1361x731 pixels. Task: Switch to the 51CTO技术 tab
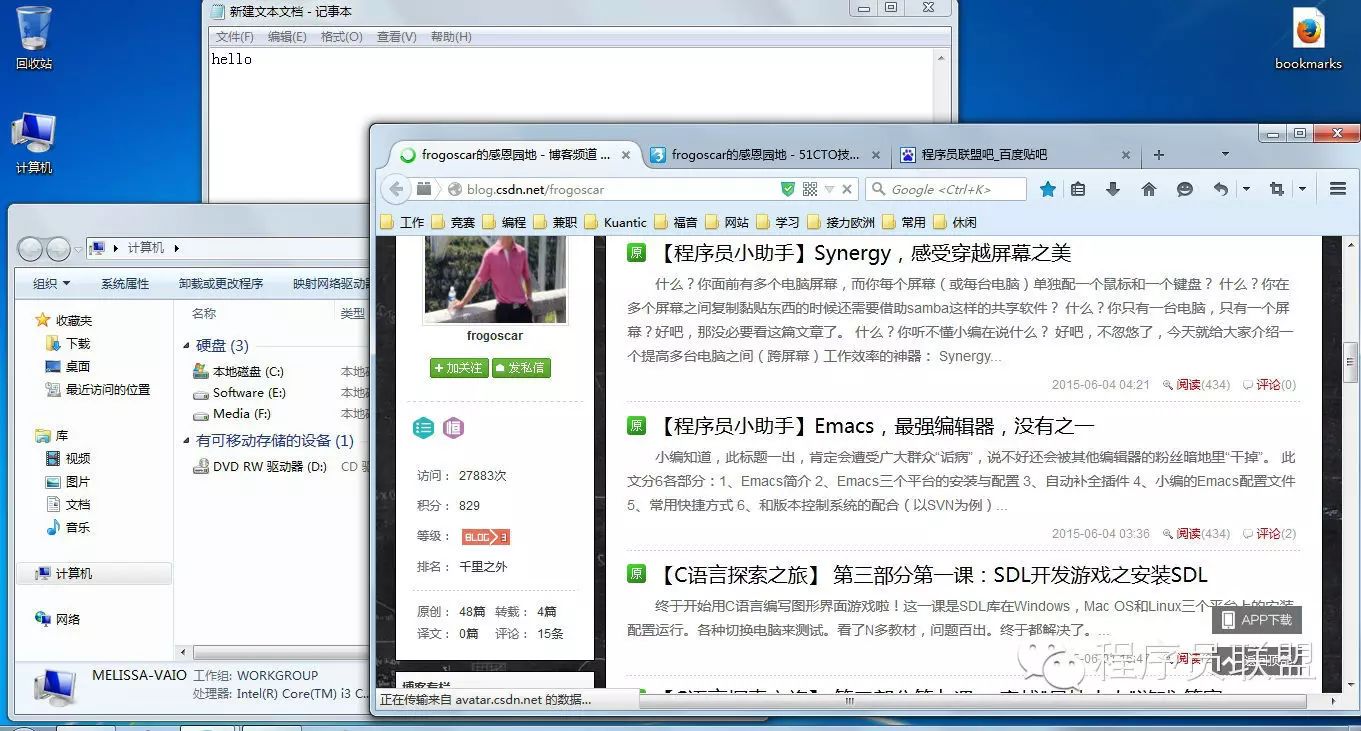[765, 155]
